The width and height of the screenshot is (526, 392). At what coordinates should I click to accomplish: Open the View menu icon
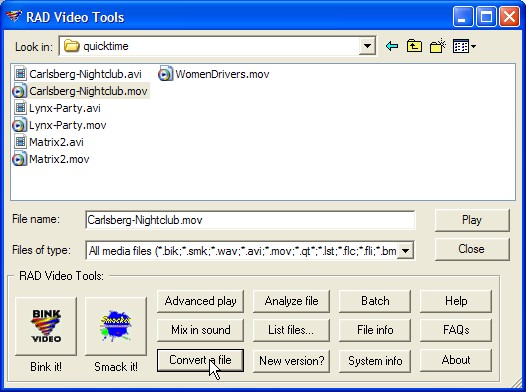(x=464, y=46)
